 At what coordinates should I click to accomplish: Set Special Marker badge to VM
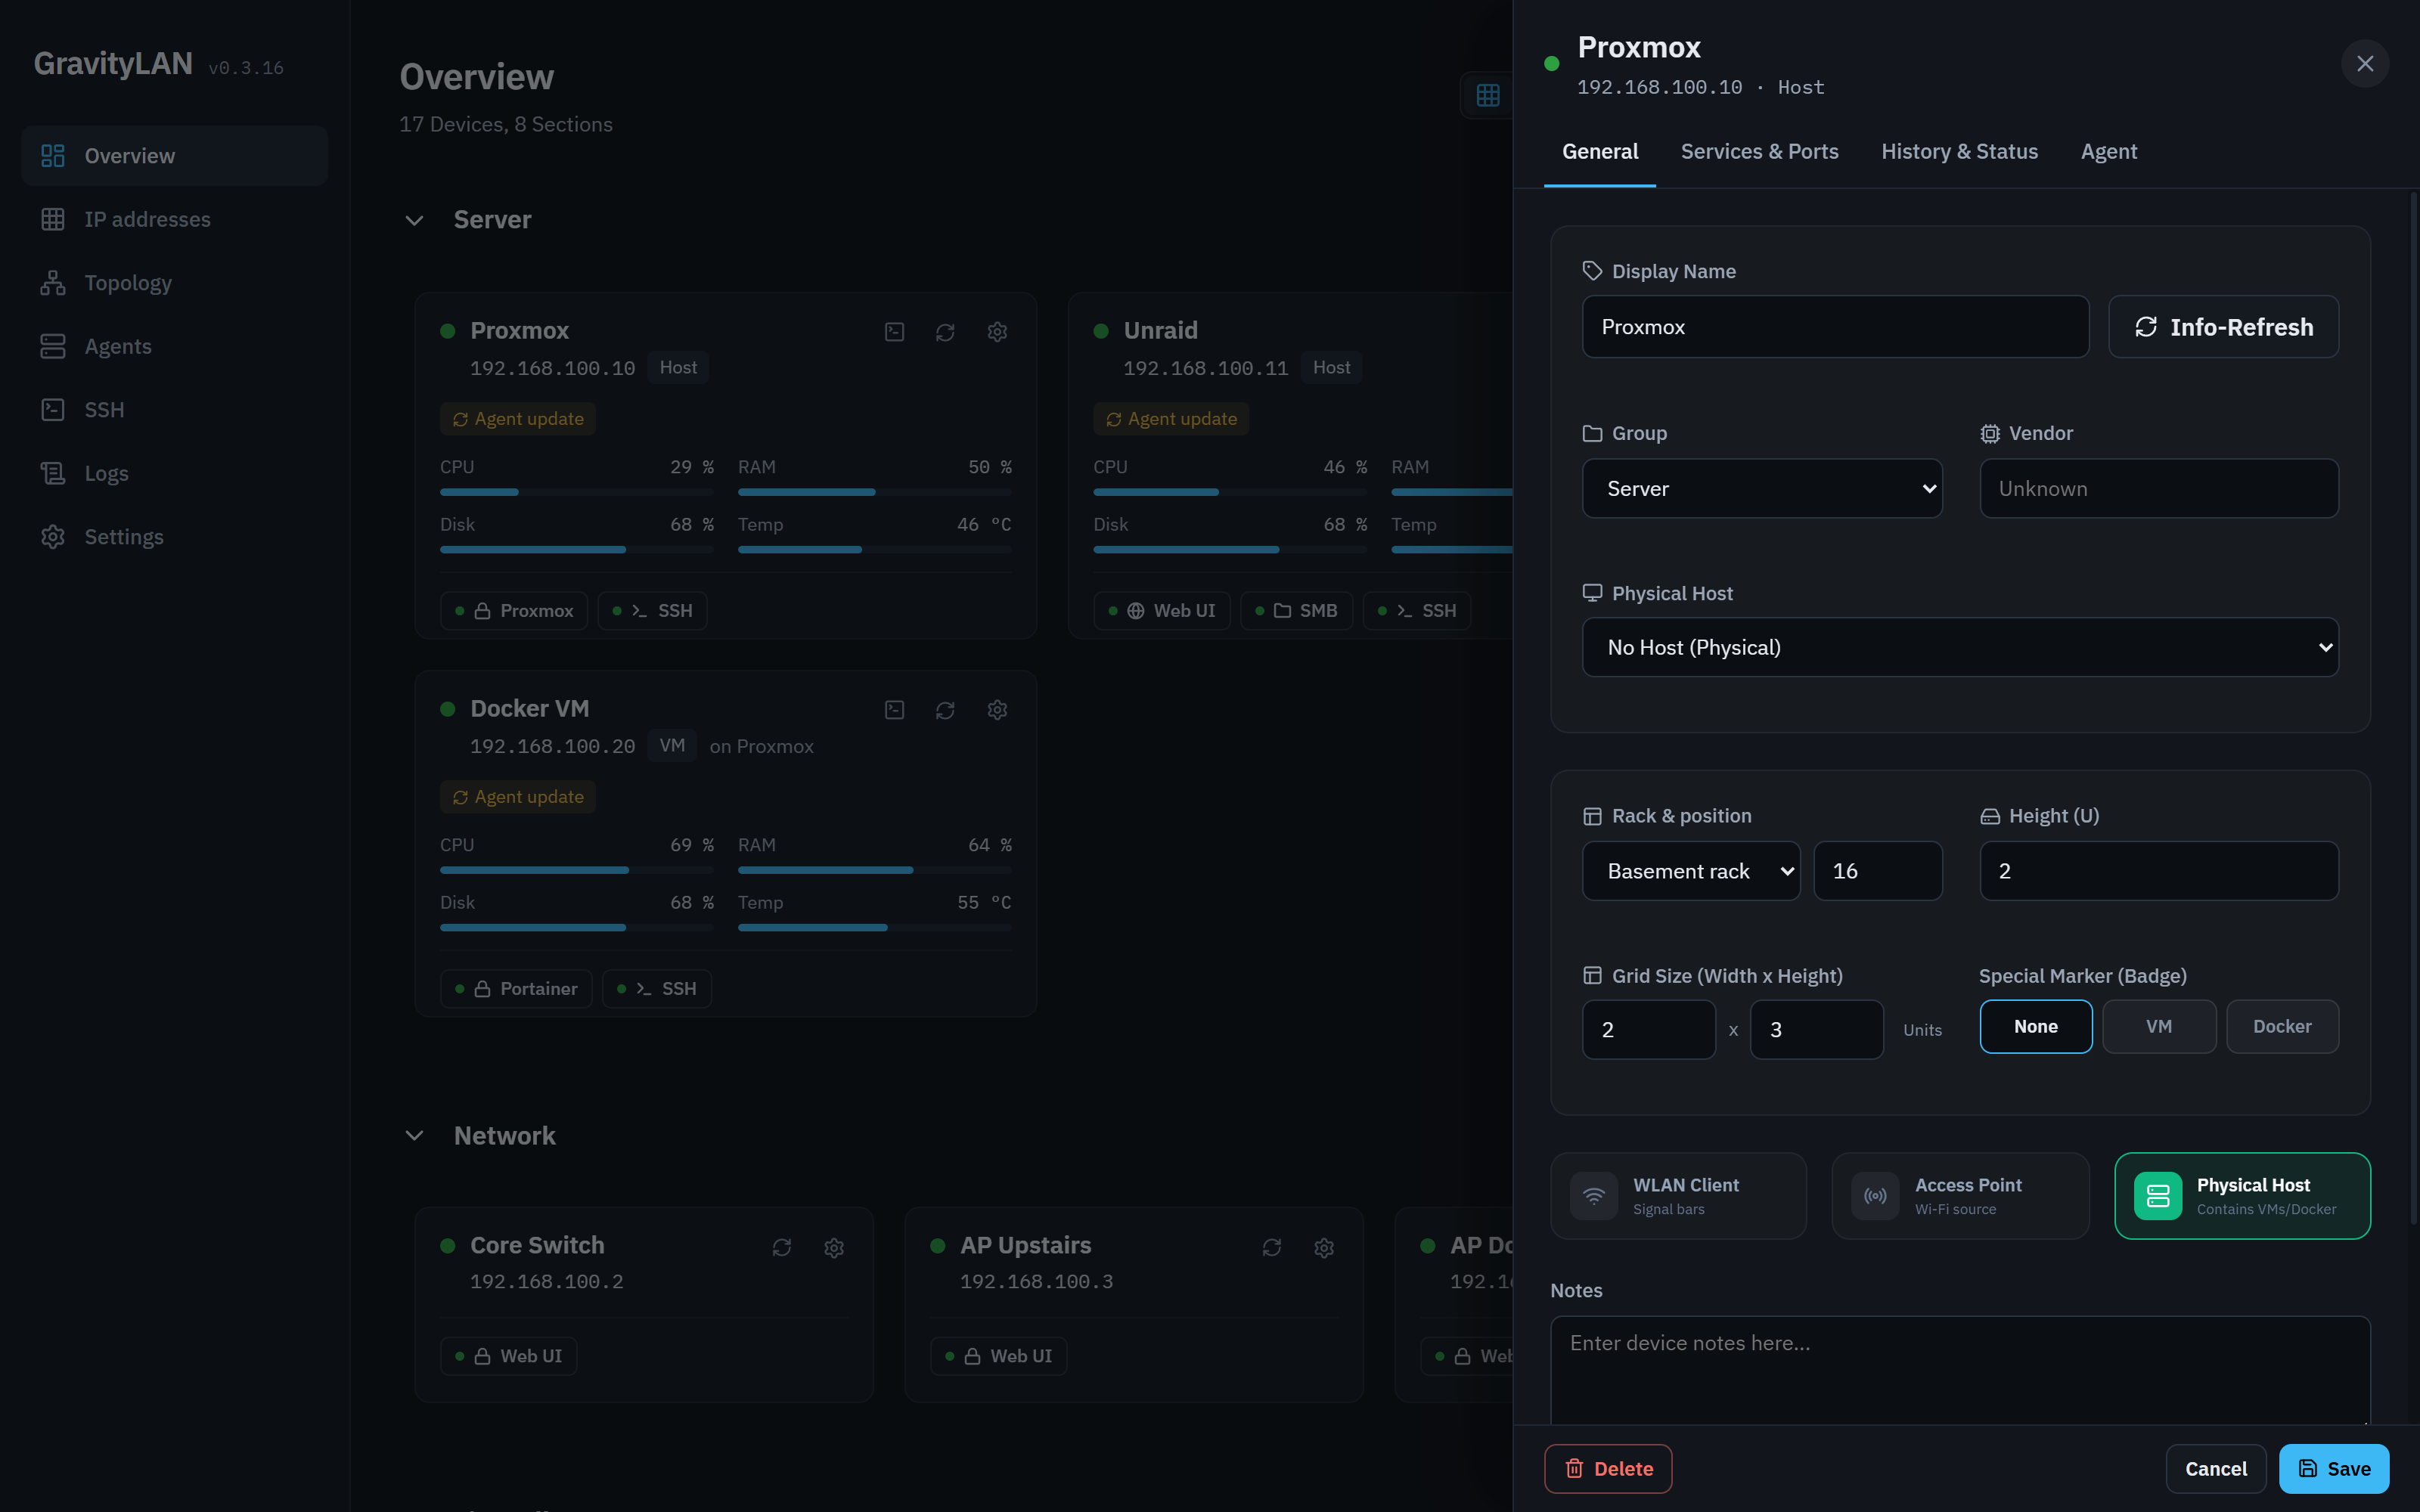coord(2159,1027)
